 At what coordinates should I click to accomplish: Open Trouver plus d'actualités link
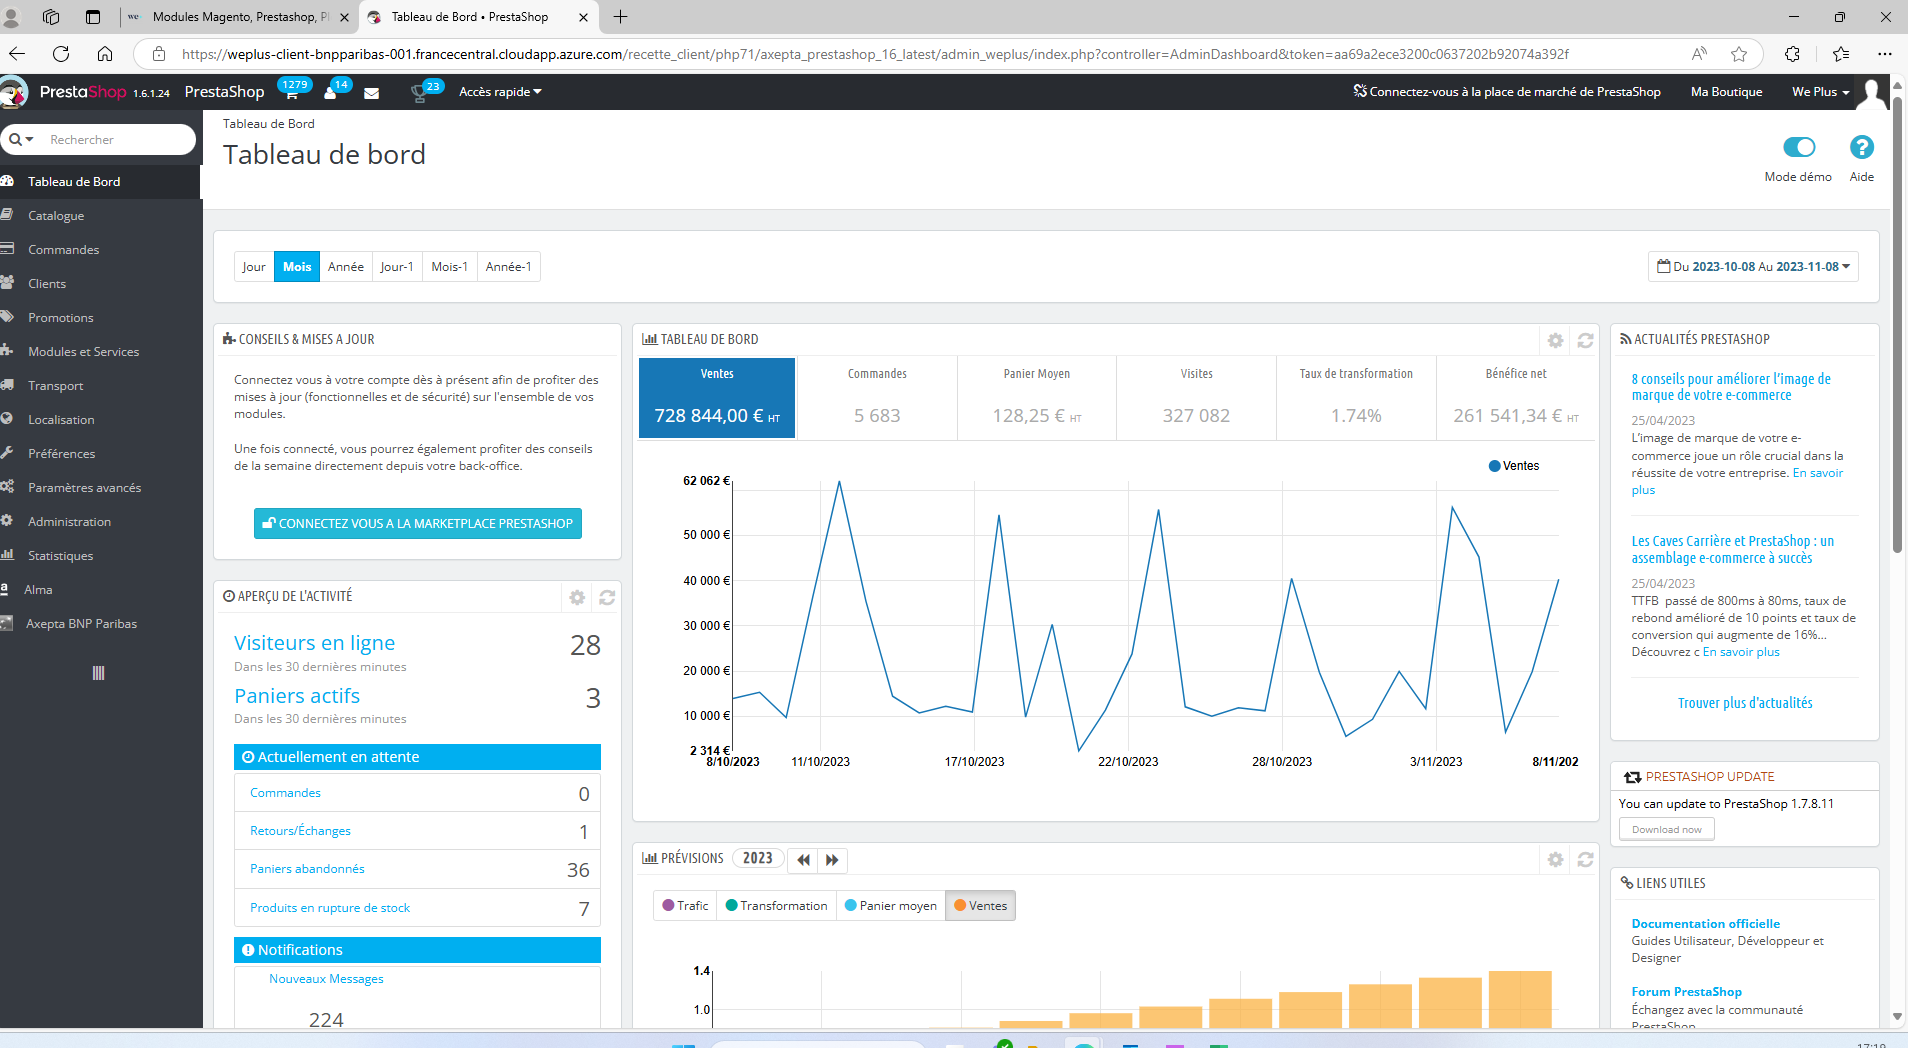(x=1745, y=703)
